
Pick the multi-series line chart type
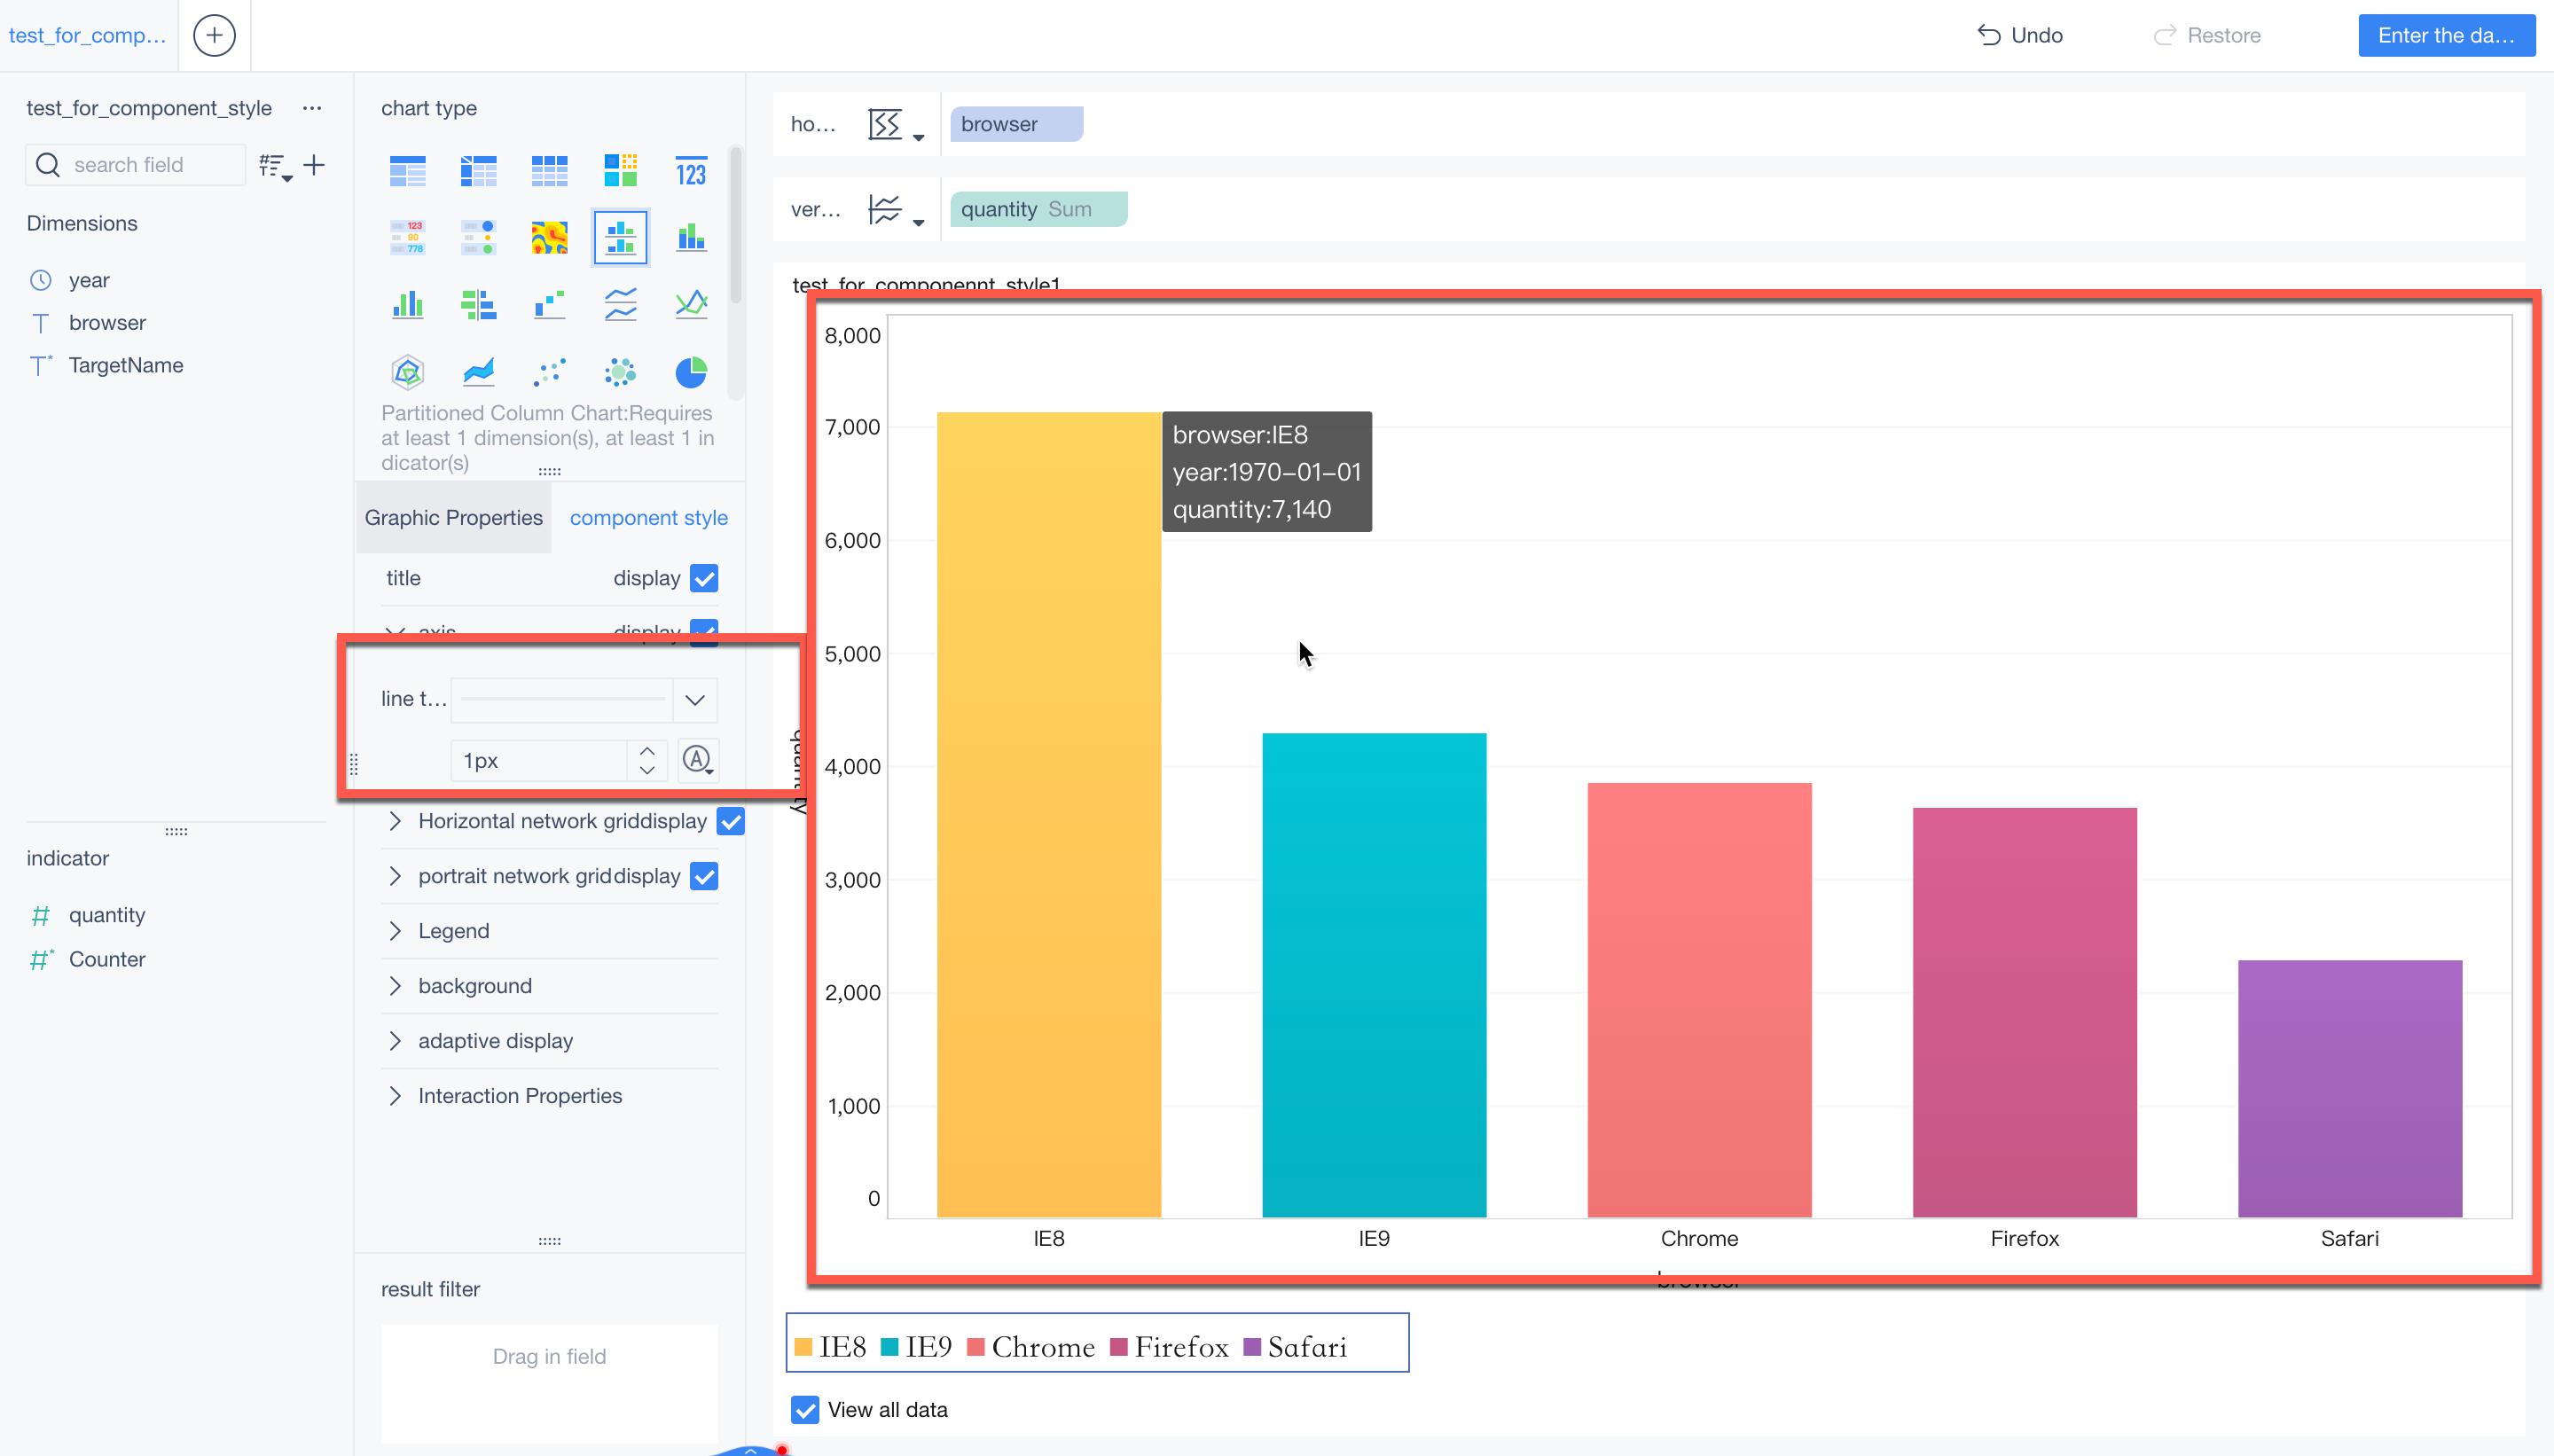(691, 304)
